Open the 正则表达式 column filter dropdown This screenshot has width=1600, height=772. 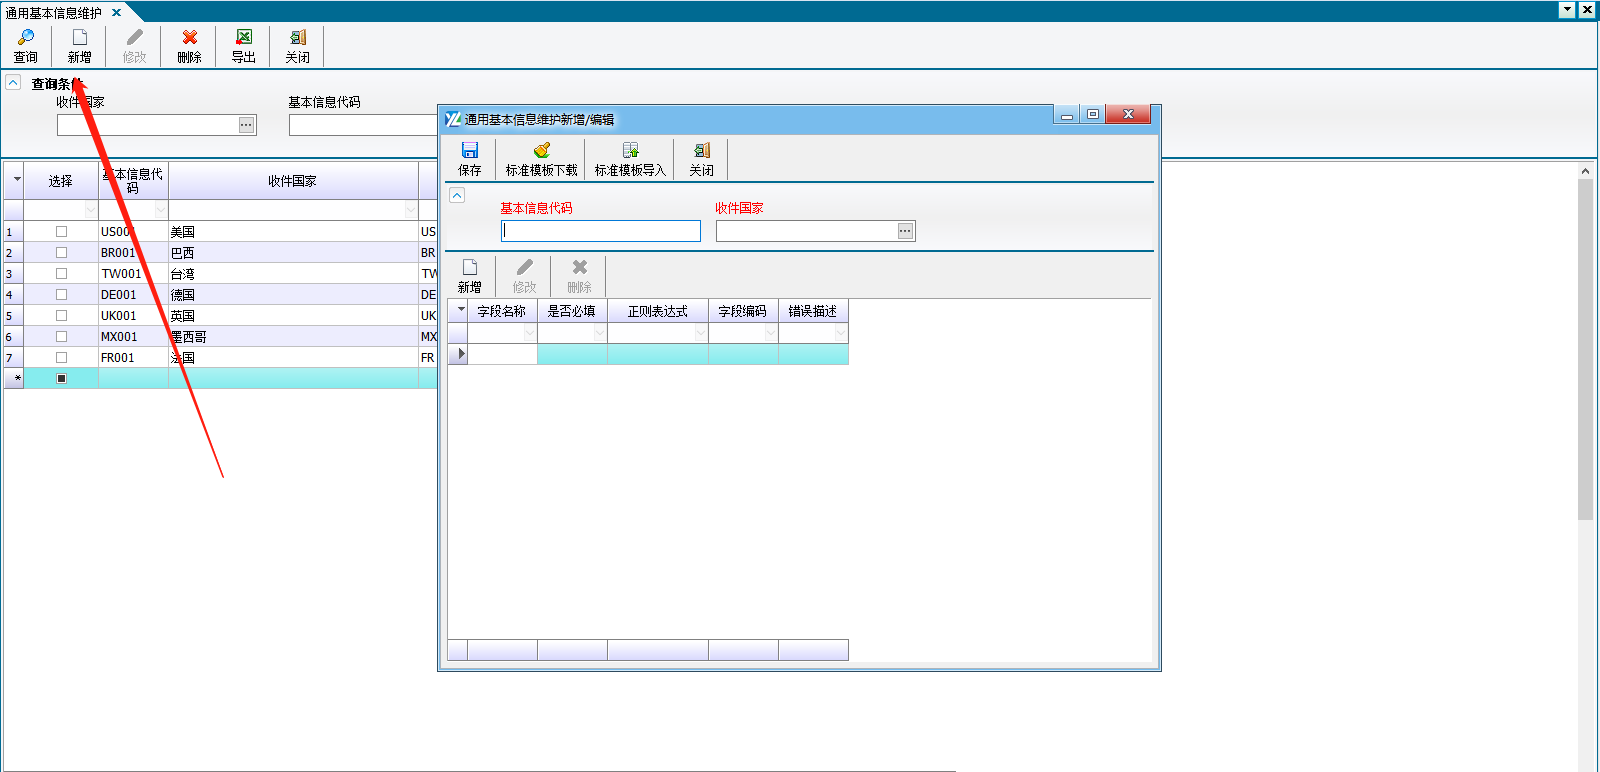click(701, 333)
